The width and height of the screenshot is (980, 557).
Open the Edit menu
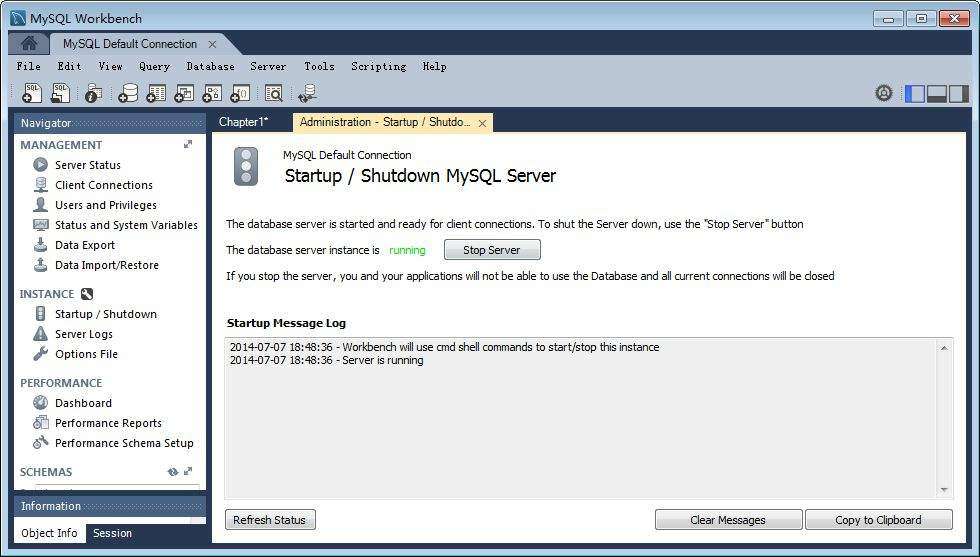click(x=69, y=66)
